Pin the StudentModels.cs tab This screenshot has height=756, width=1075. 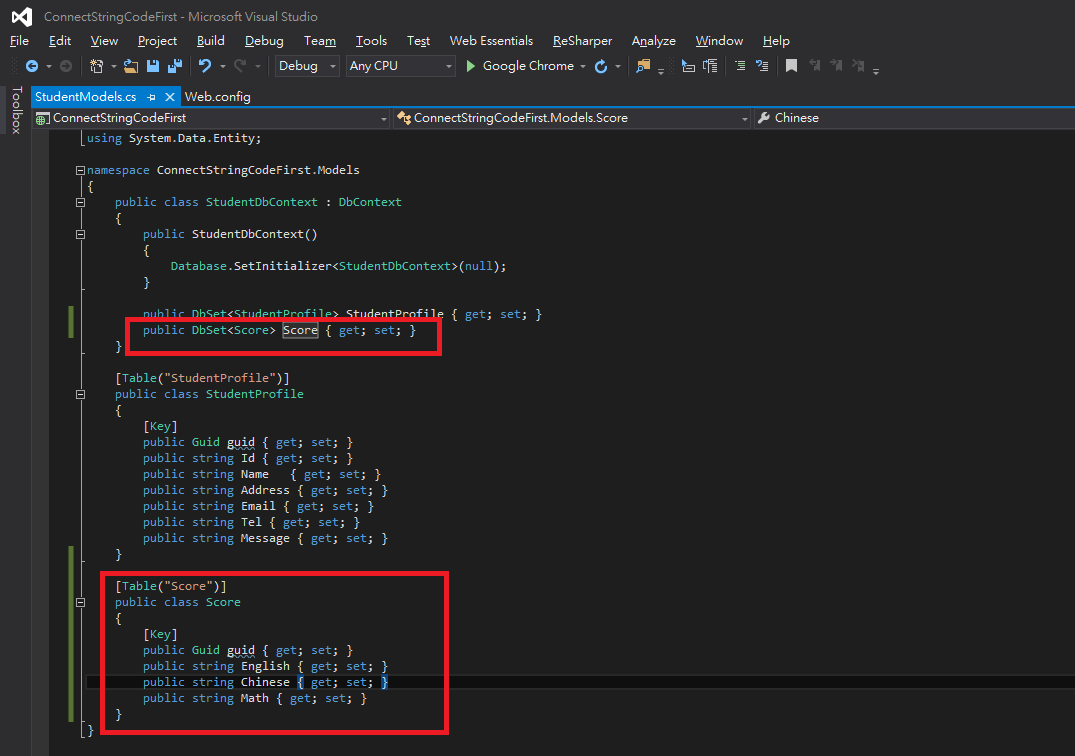tap(152, 97)
